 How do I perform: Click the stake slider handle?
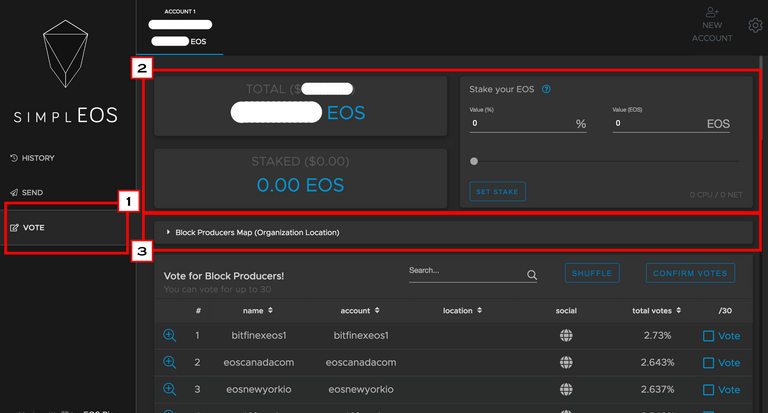click(474, 161)
